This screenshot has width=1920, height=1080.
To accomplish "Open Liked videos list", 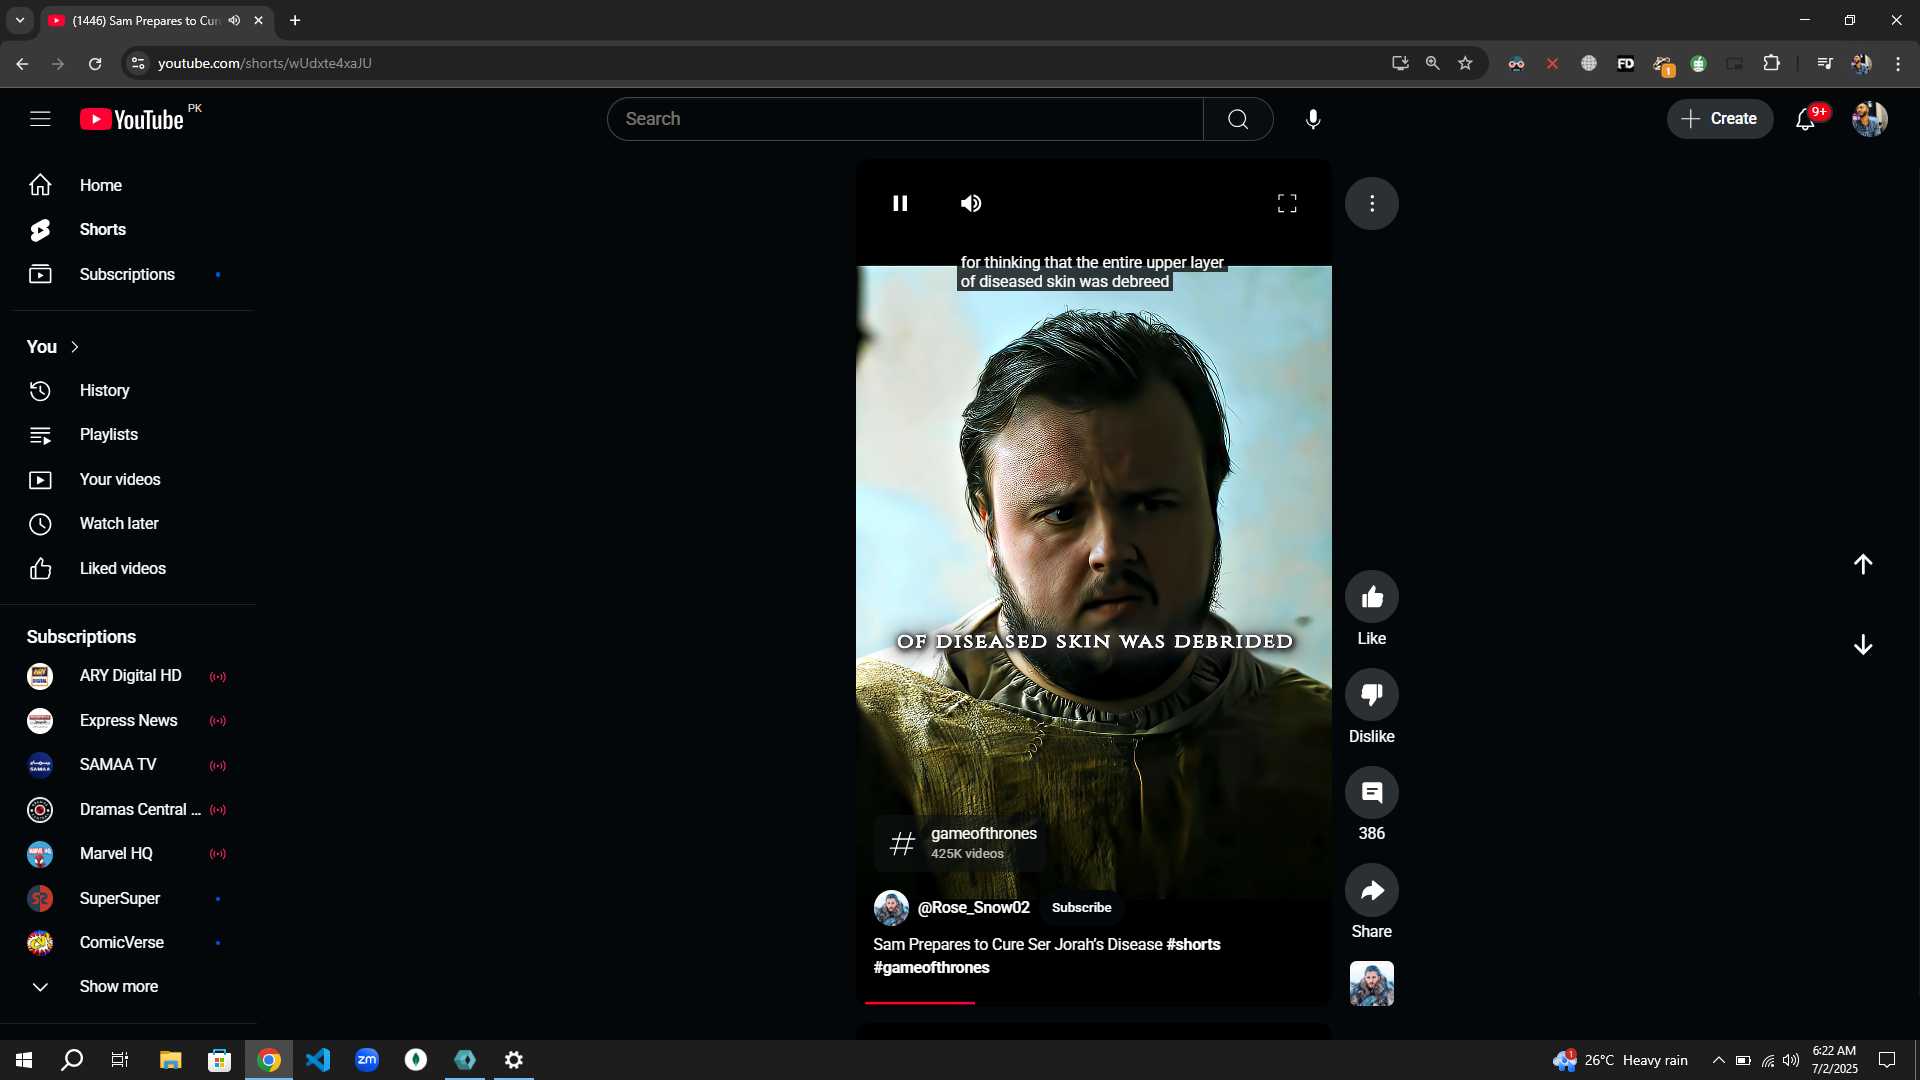I will click(128, 569).
